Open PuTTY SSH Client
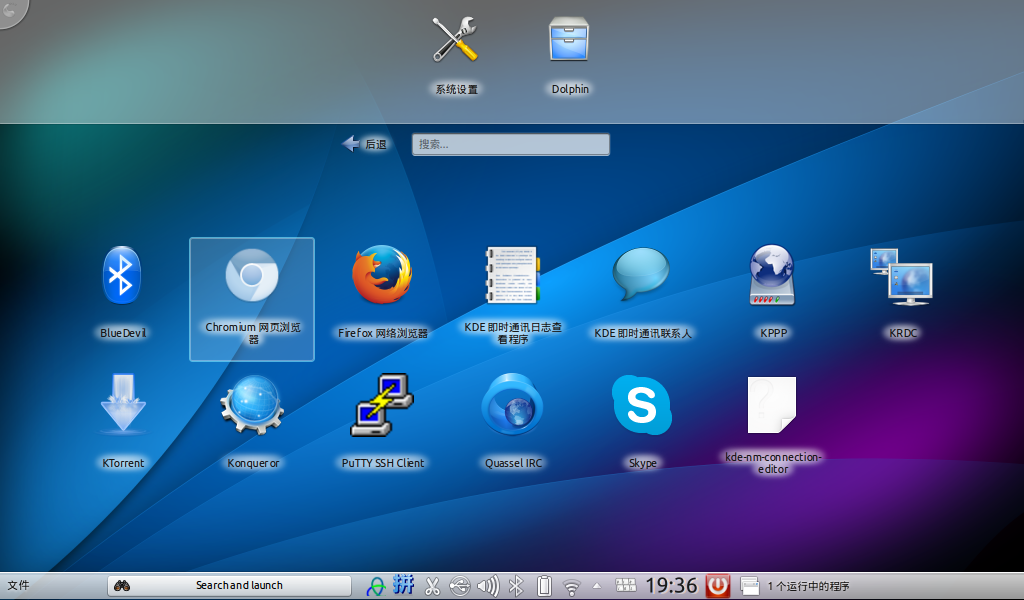This screenshot has height=600, width=1024. 383,421
